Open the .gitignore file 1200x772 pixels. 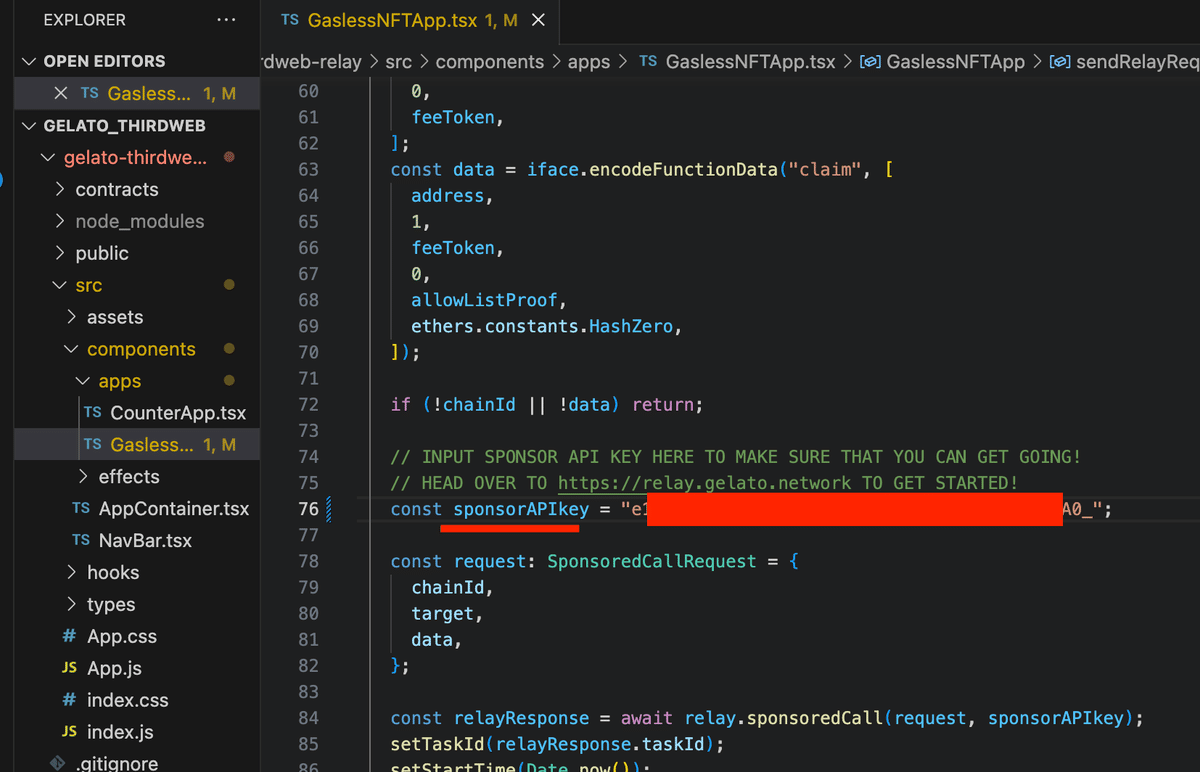pyautogui.click(x=115, y=763)
